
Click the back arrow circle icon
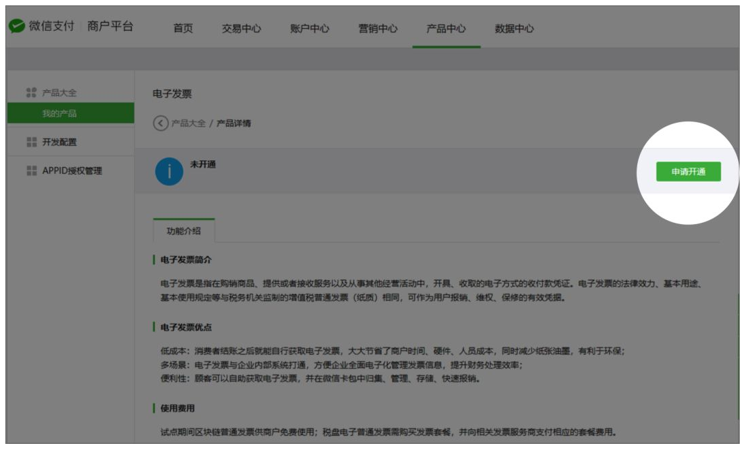161,123
